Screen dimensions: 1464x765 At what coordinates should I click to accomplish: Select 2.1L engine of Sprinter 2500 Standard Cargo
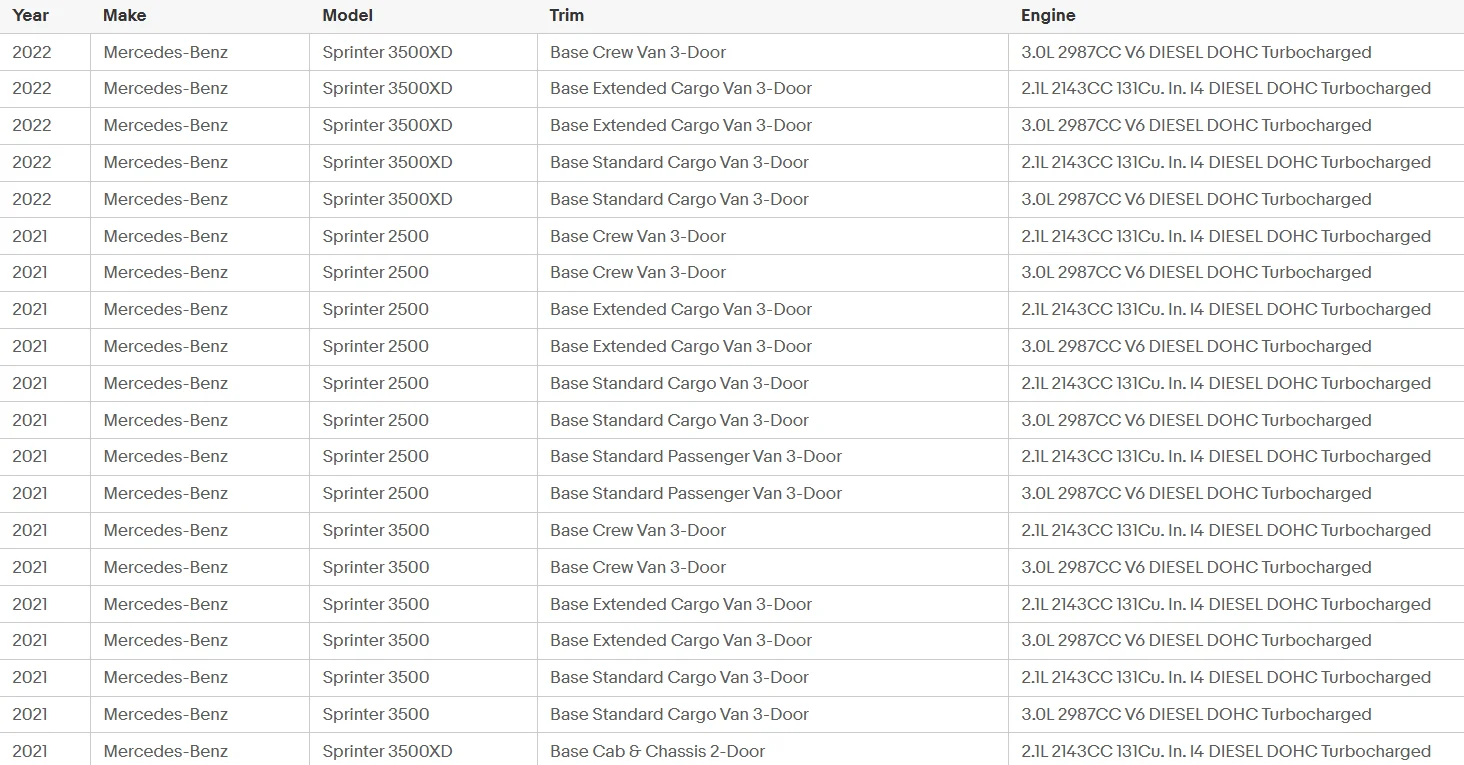[1226, 383]
